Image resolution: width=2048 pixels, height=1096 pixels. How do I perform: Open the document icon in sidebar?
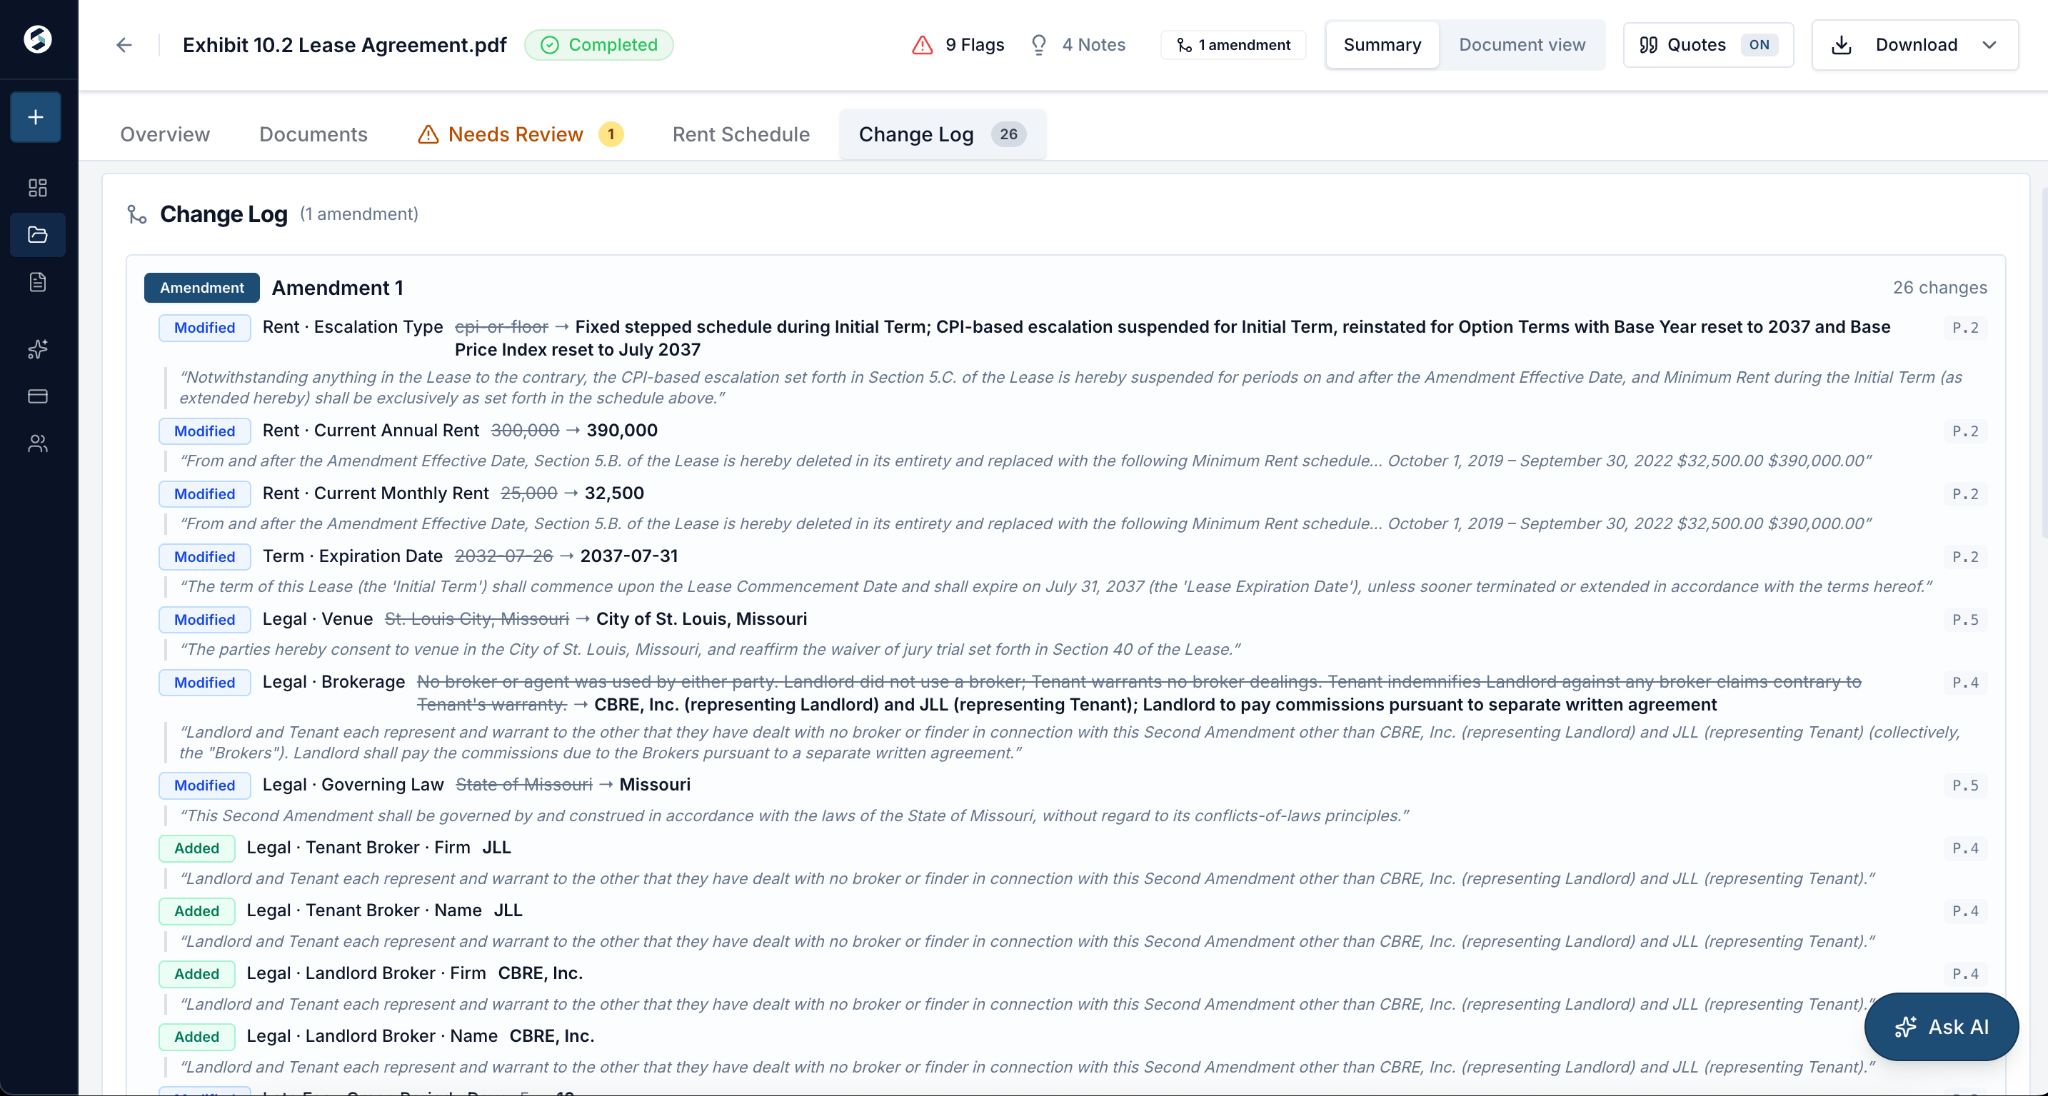[x=38, y=282]
